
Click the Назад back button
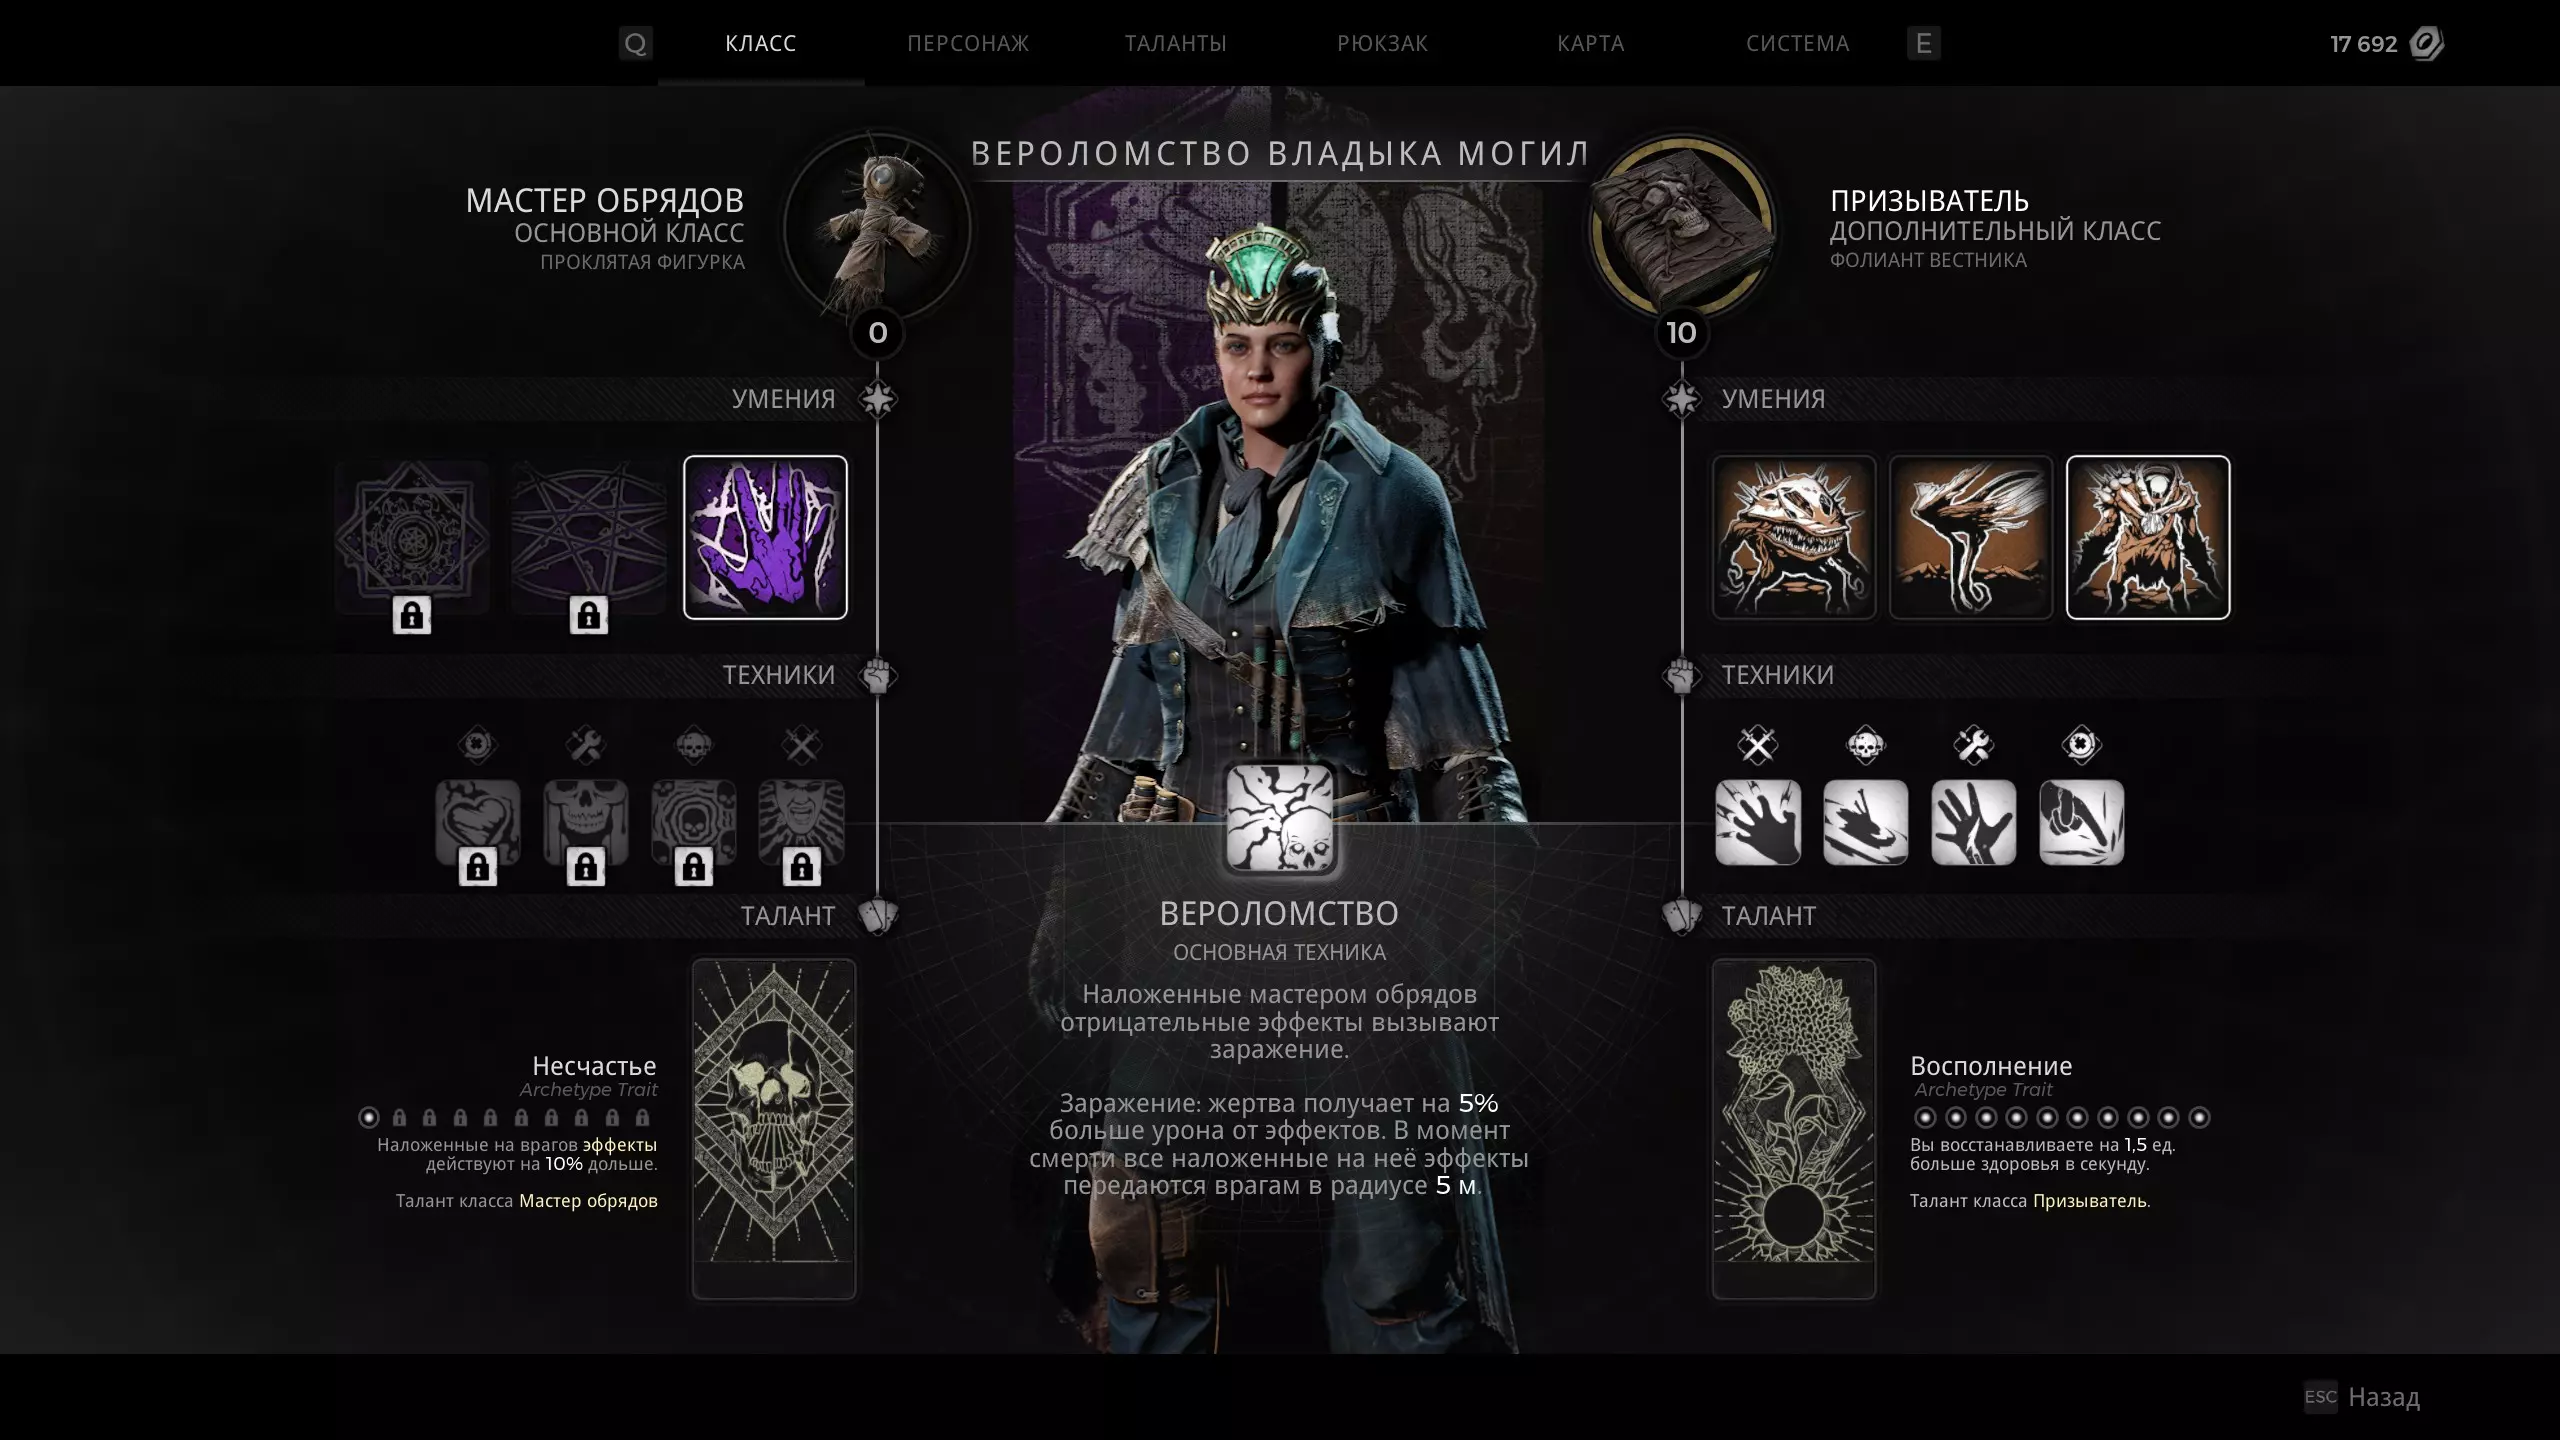(x=2362, y=1397)
